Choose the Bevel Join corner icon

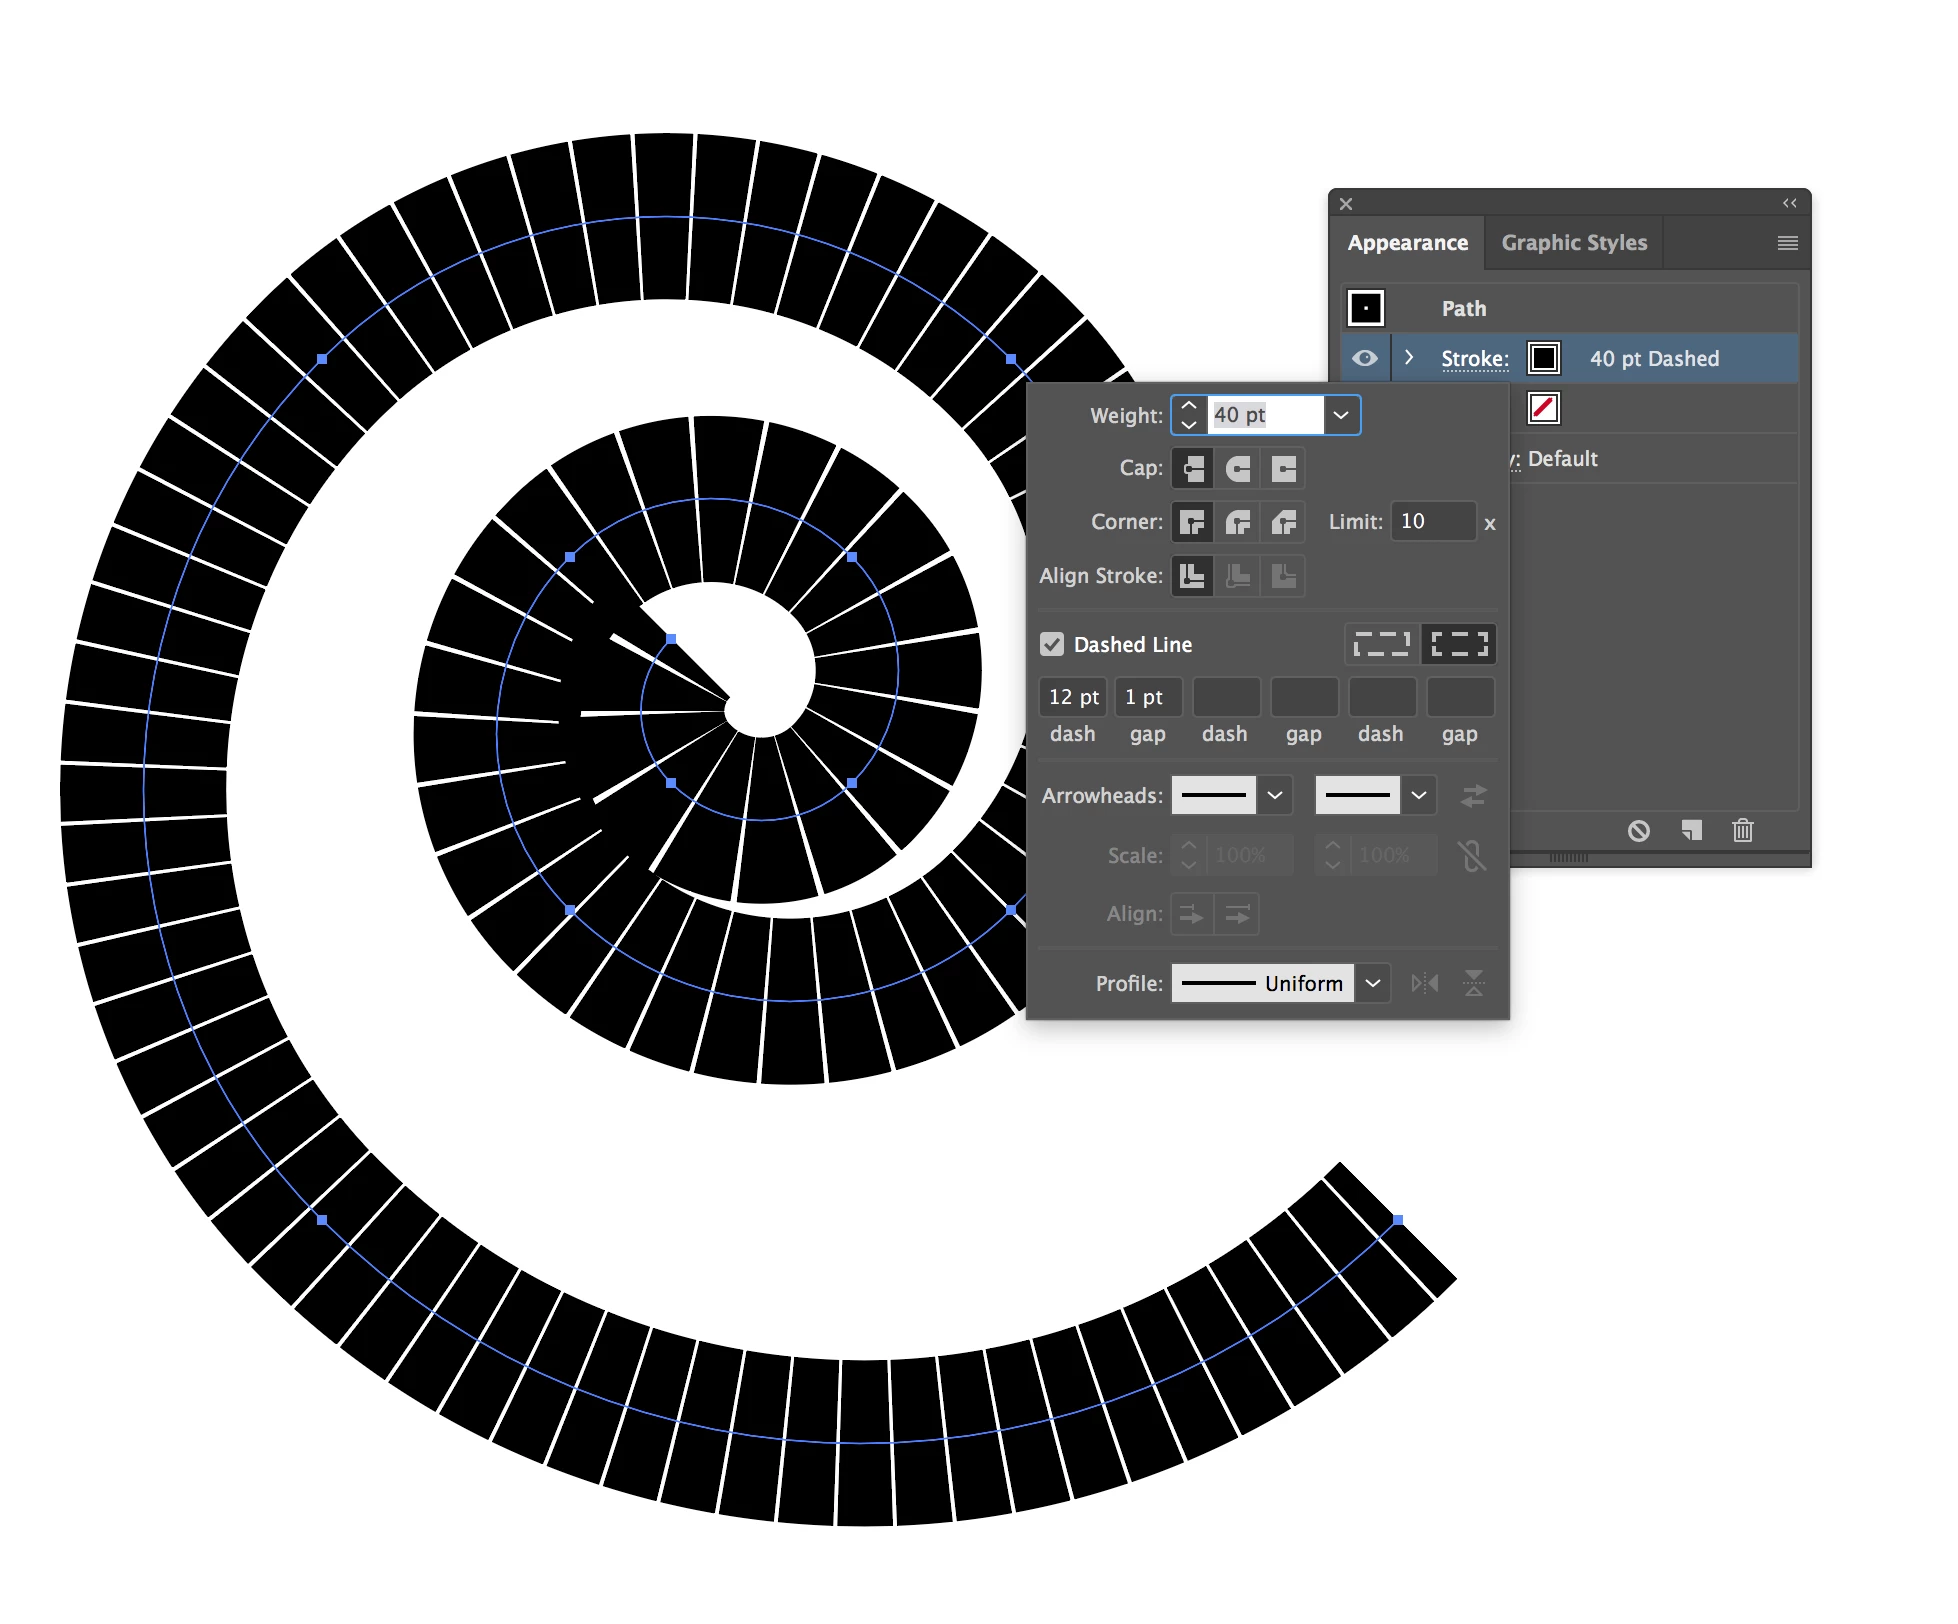[x=1284, y=522]
